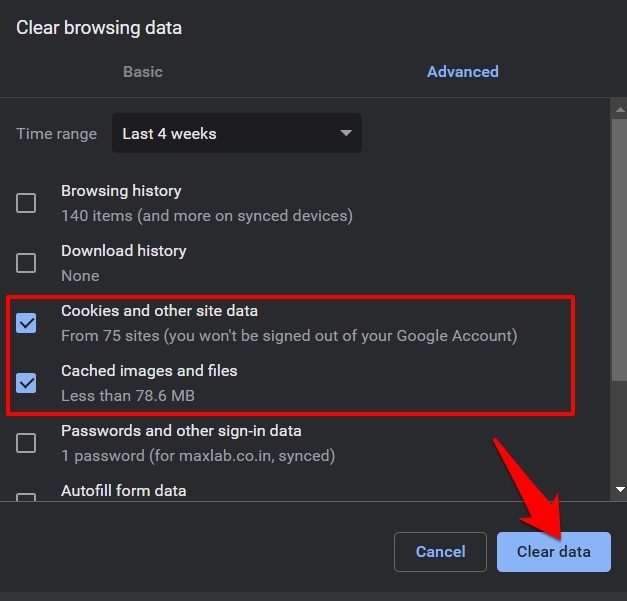Uncheck Cached images and files checkbox
Image resolution: width=627 pixels, height=601 pixels.
click(26, 382)
